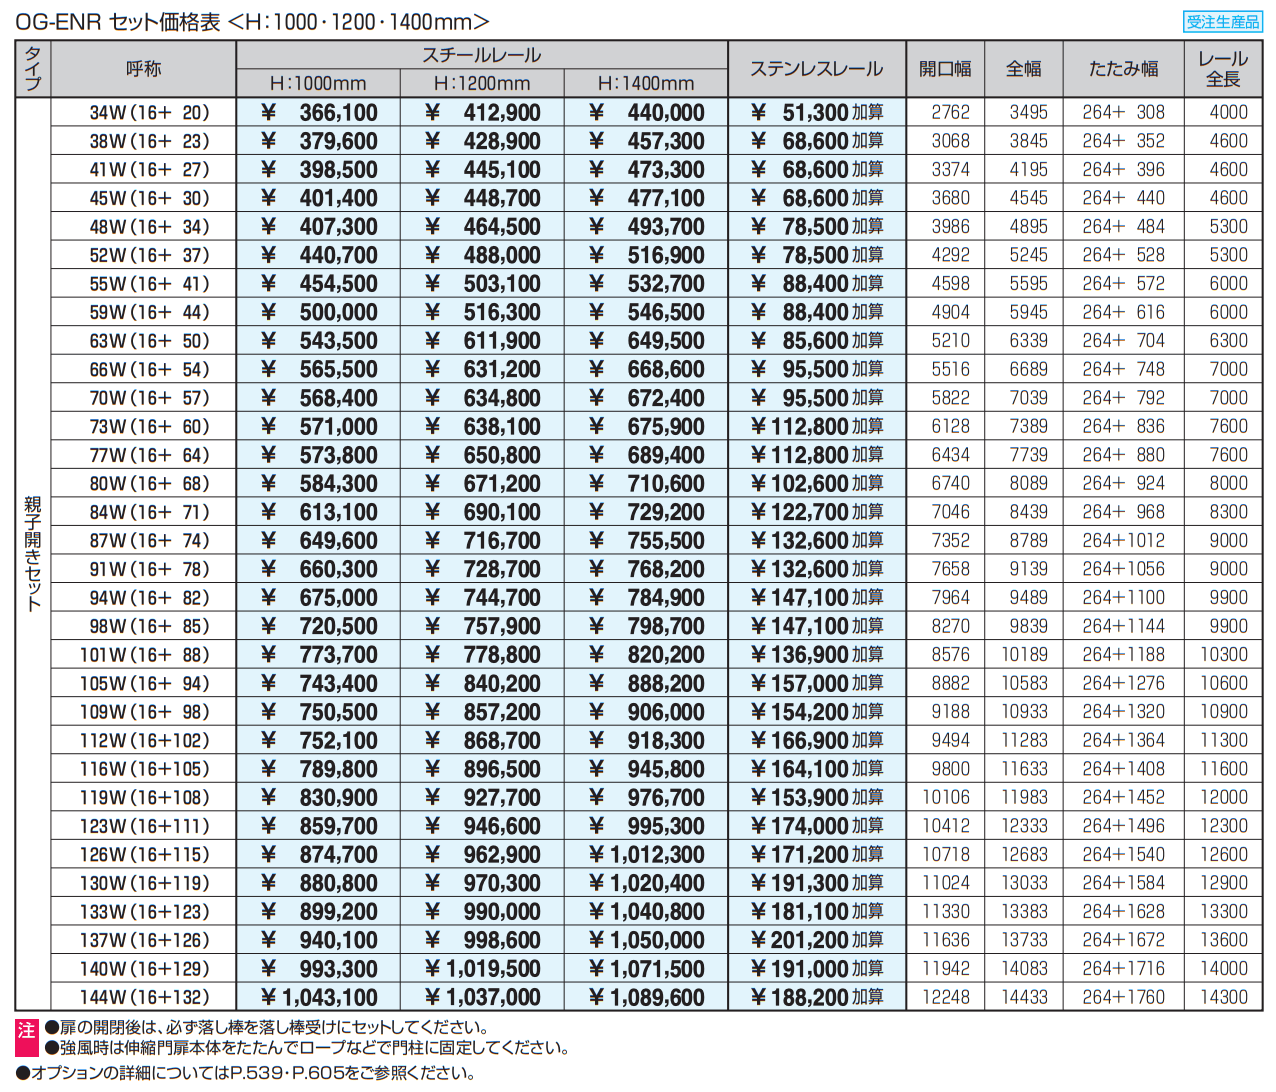
Task: Click the option details note referencing P.539
Action: point(246,1073)
